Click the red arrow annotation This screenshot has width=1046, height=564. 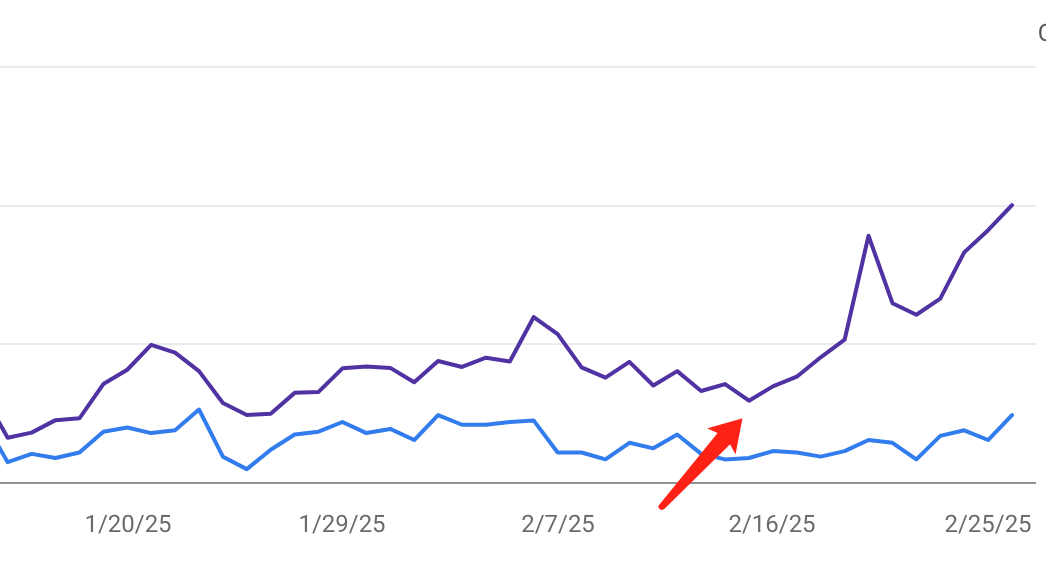click(x=700, y=464)
